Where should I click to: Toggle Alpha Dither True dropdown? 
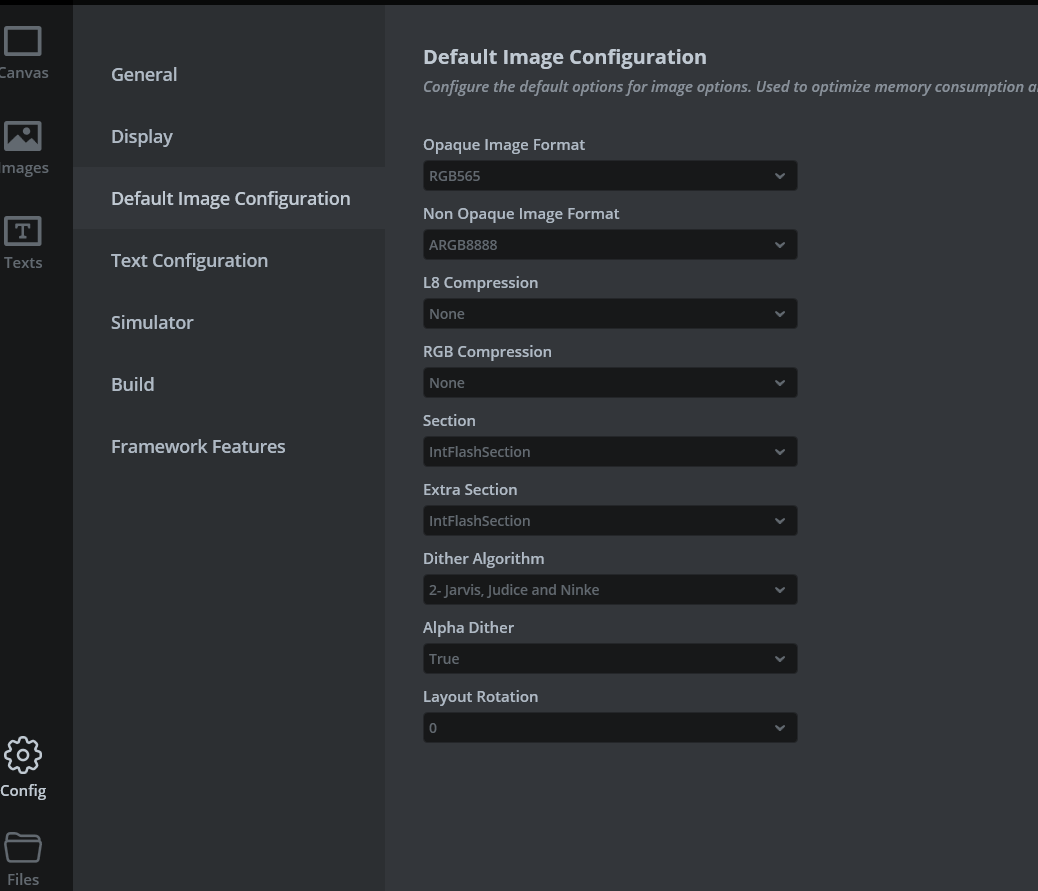coord(609,659)
